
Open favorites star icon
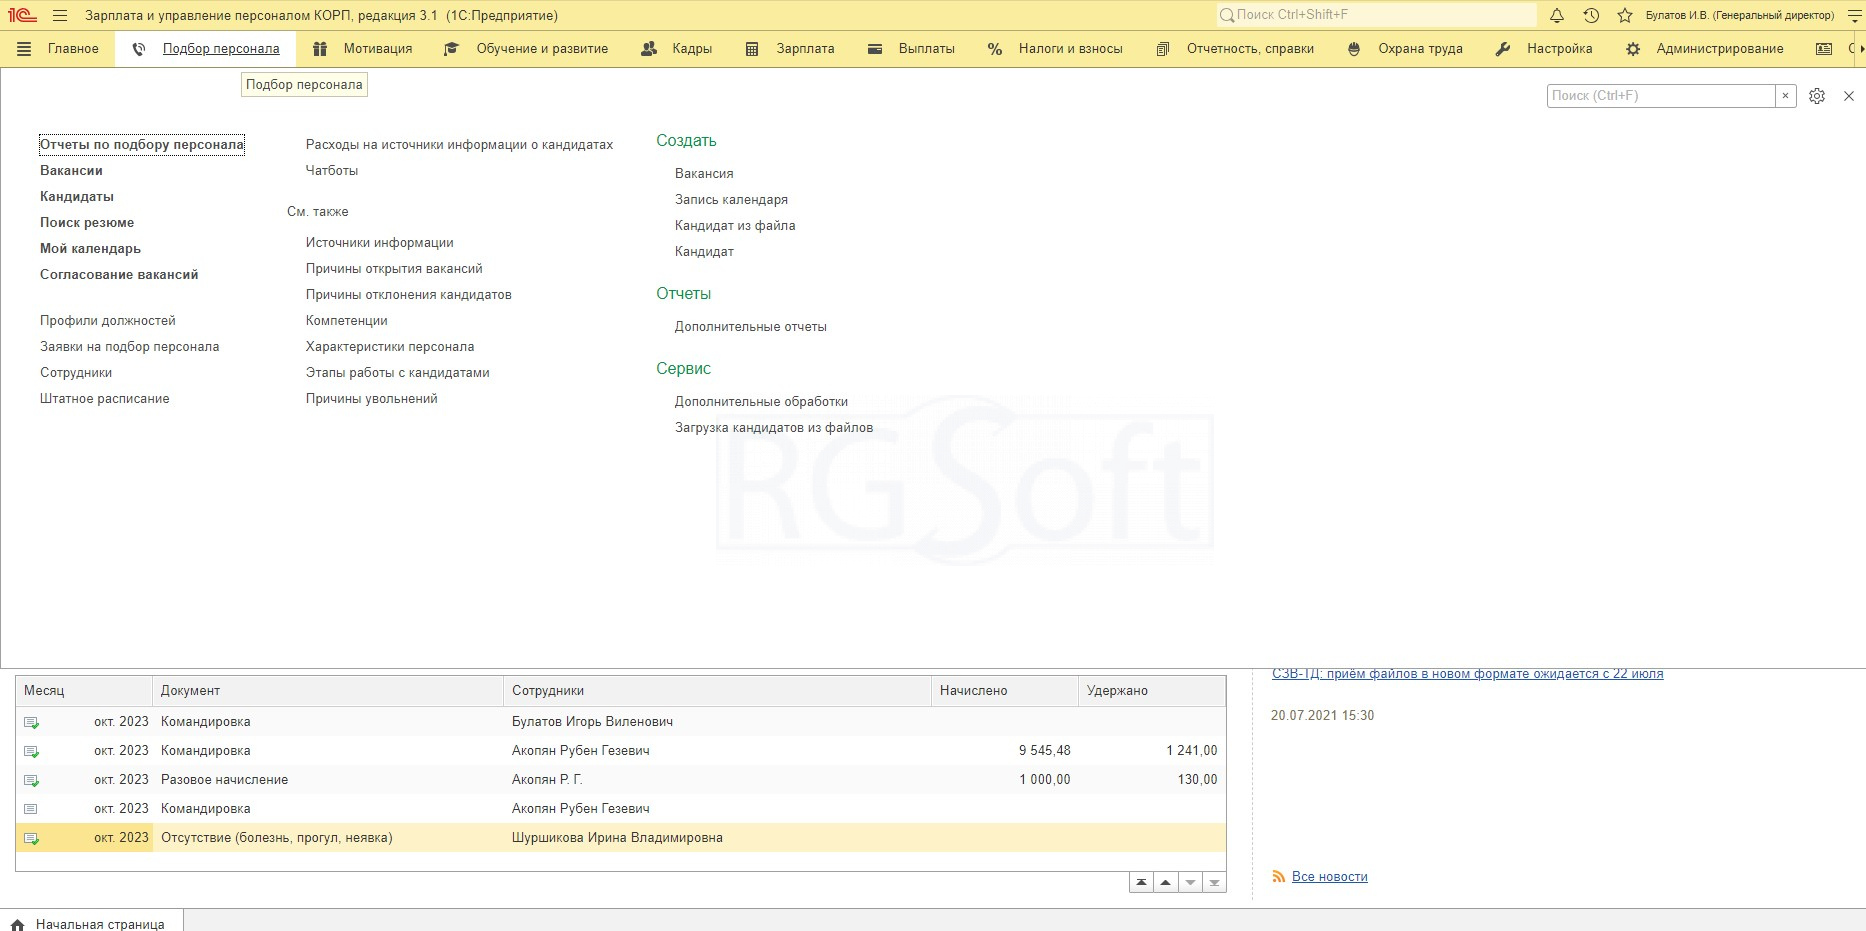[x=1625, y=16]
